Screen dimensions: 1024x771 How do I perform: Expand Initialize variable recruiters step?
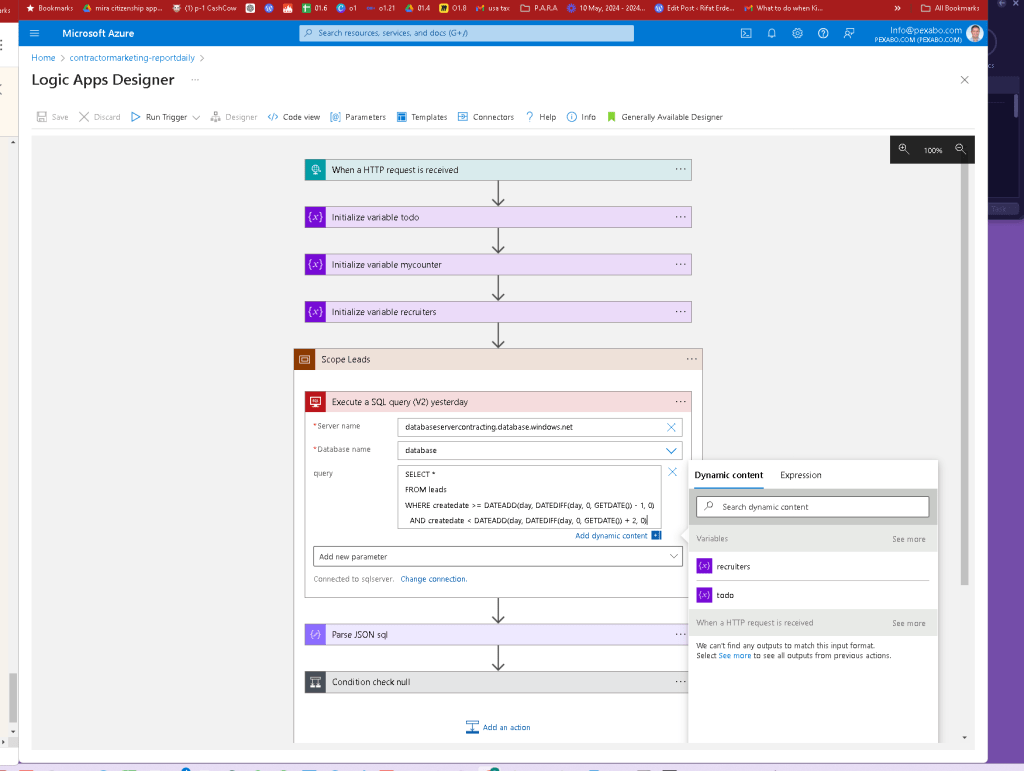pyautogui.click(x=498, y=312)
